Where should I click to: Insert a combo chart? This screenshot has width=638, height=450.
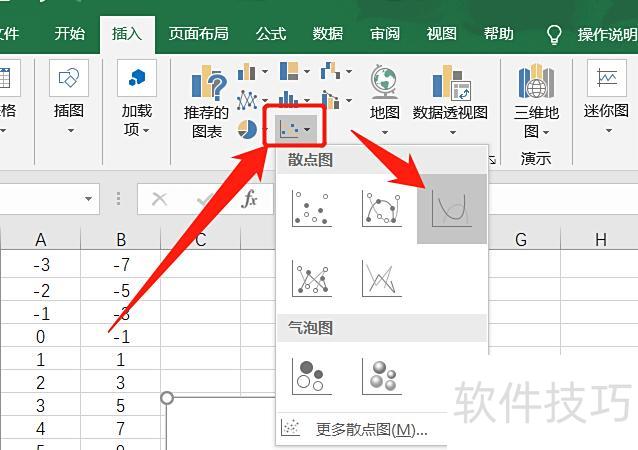coord(330,100)
